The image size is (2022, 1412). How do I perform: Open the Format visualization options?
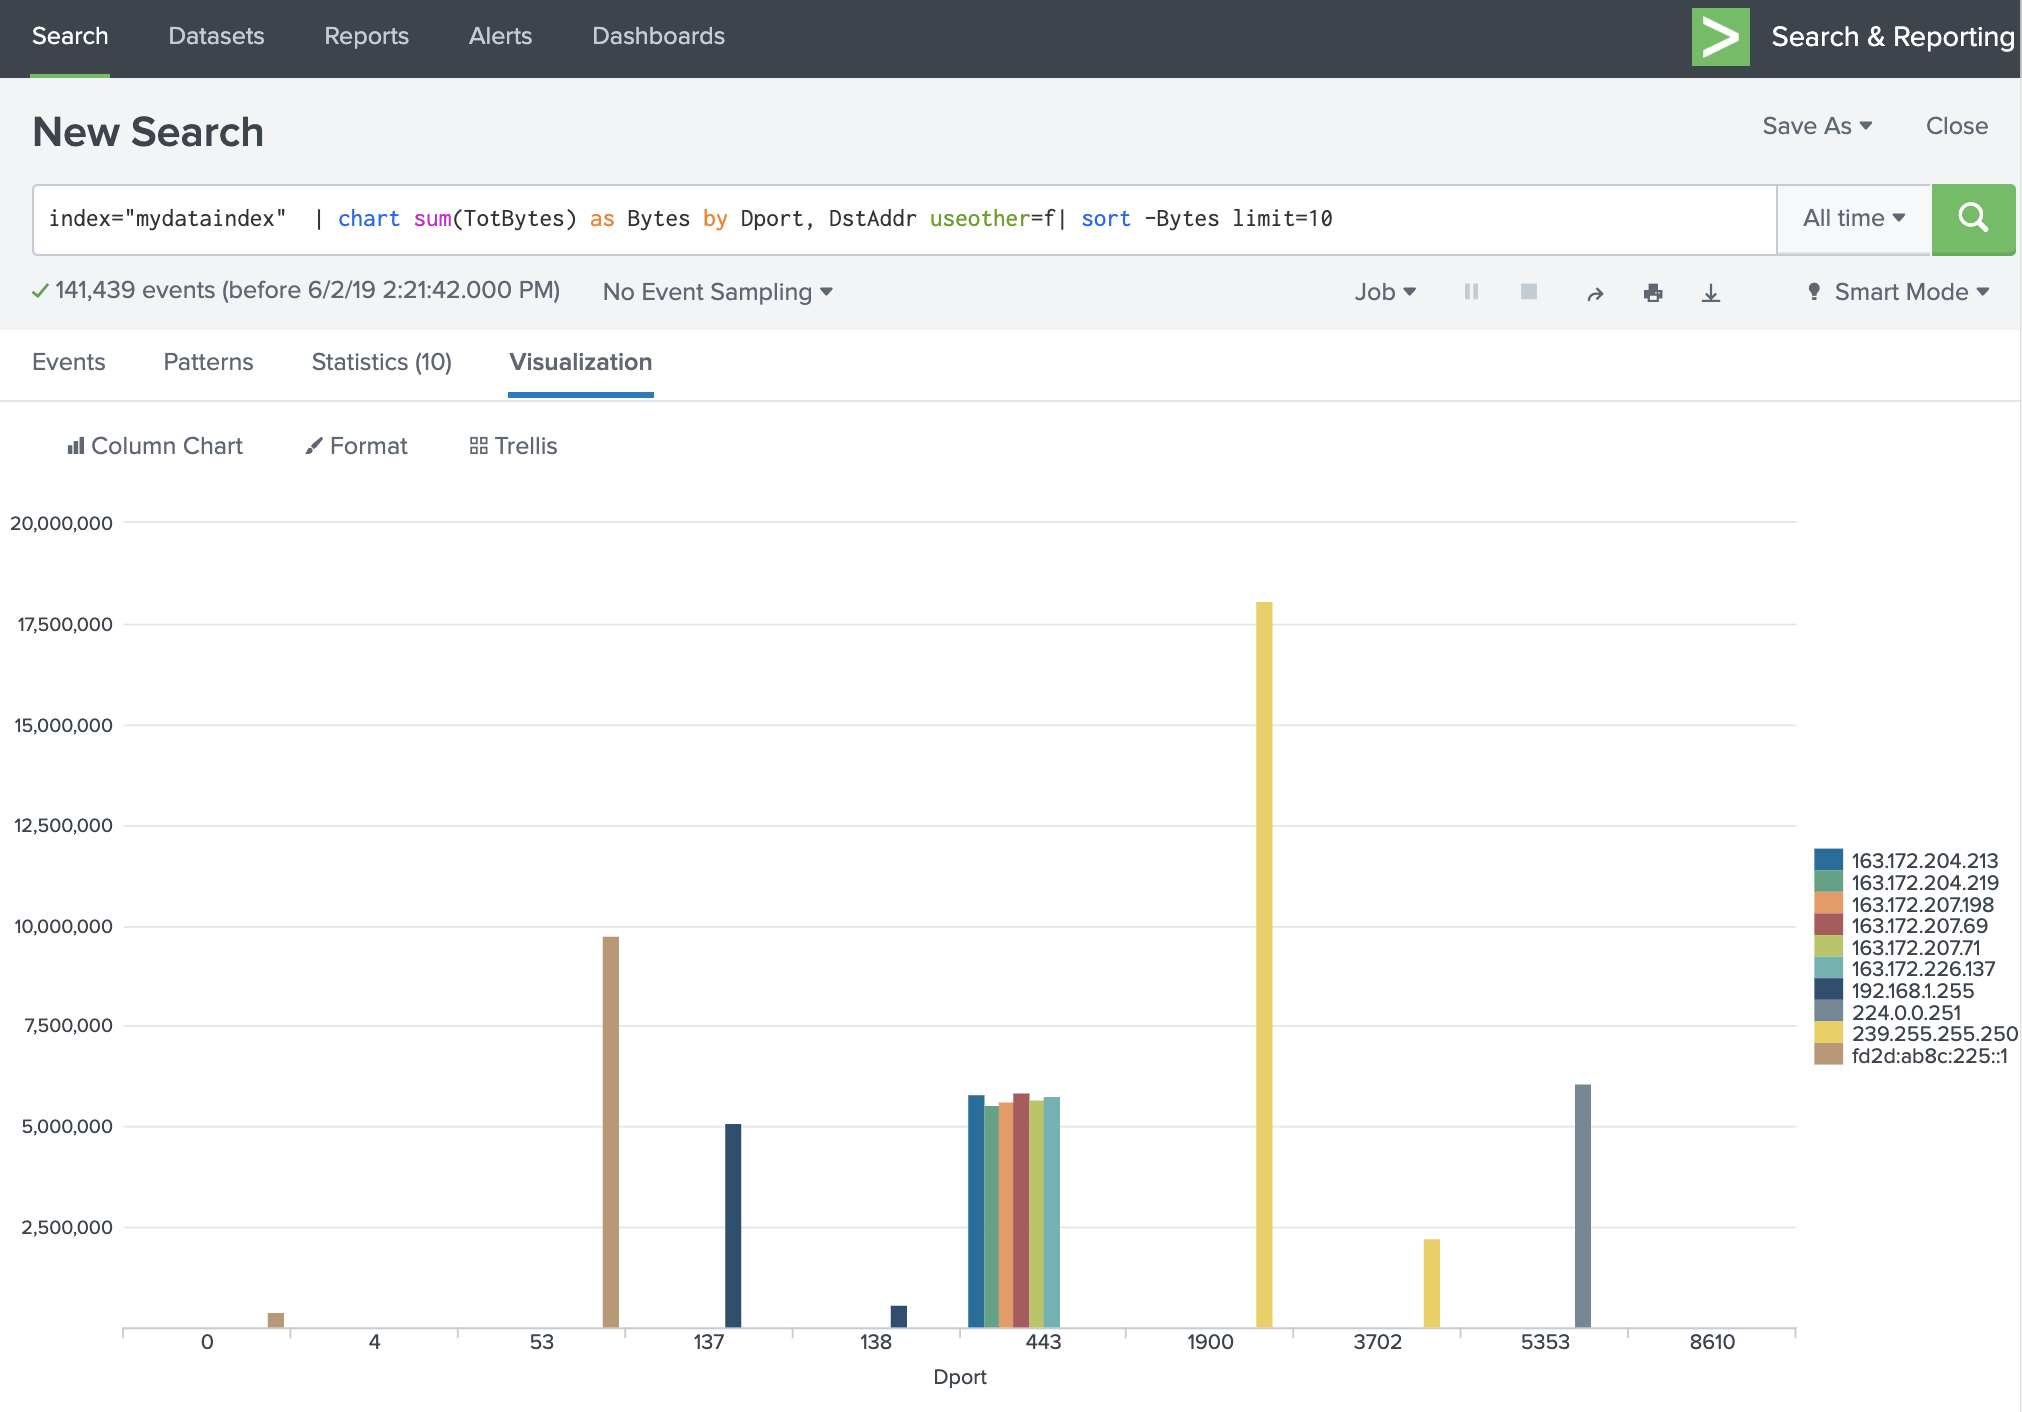pyautogui.click(x=355, y=446)
